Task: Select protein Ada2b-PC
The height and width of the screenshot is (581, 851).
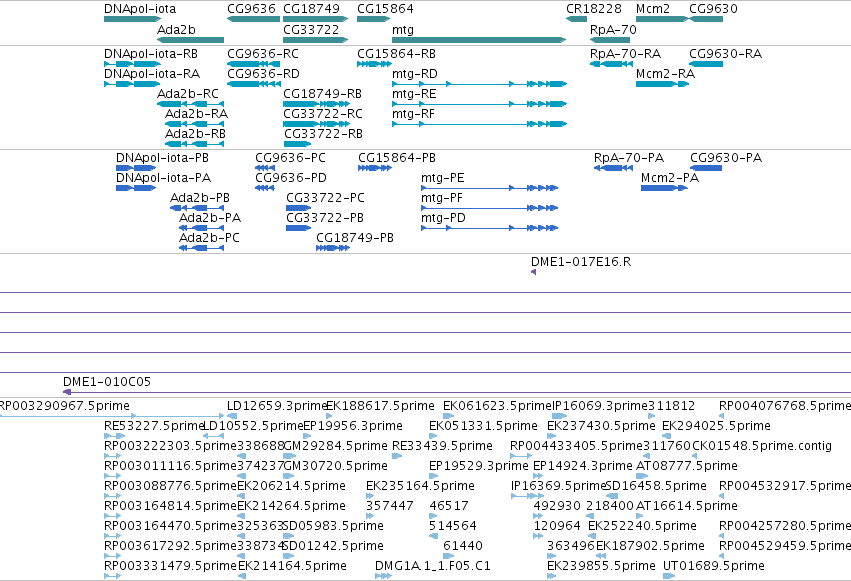Action: (209, 238)
